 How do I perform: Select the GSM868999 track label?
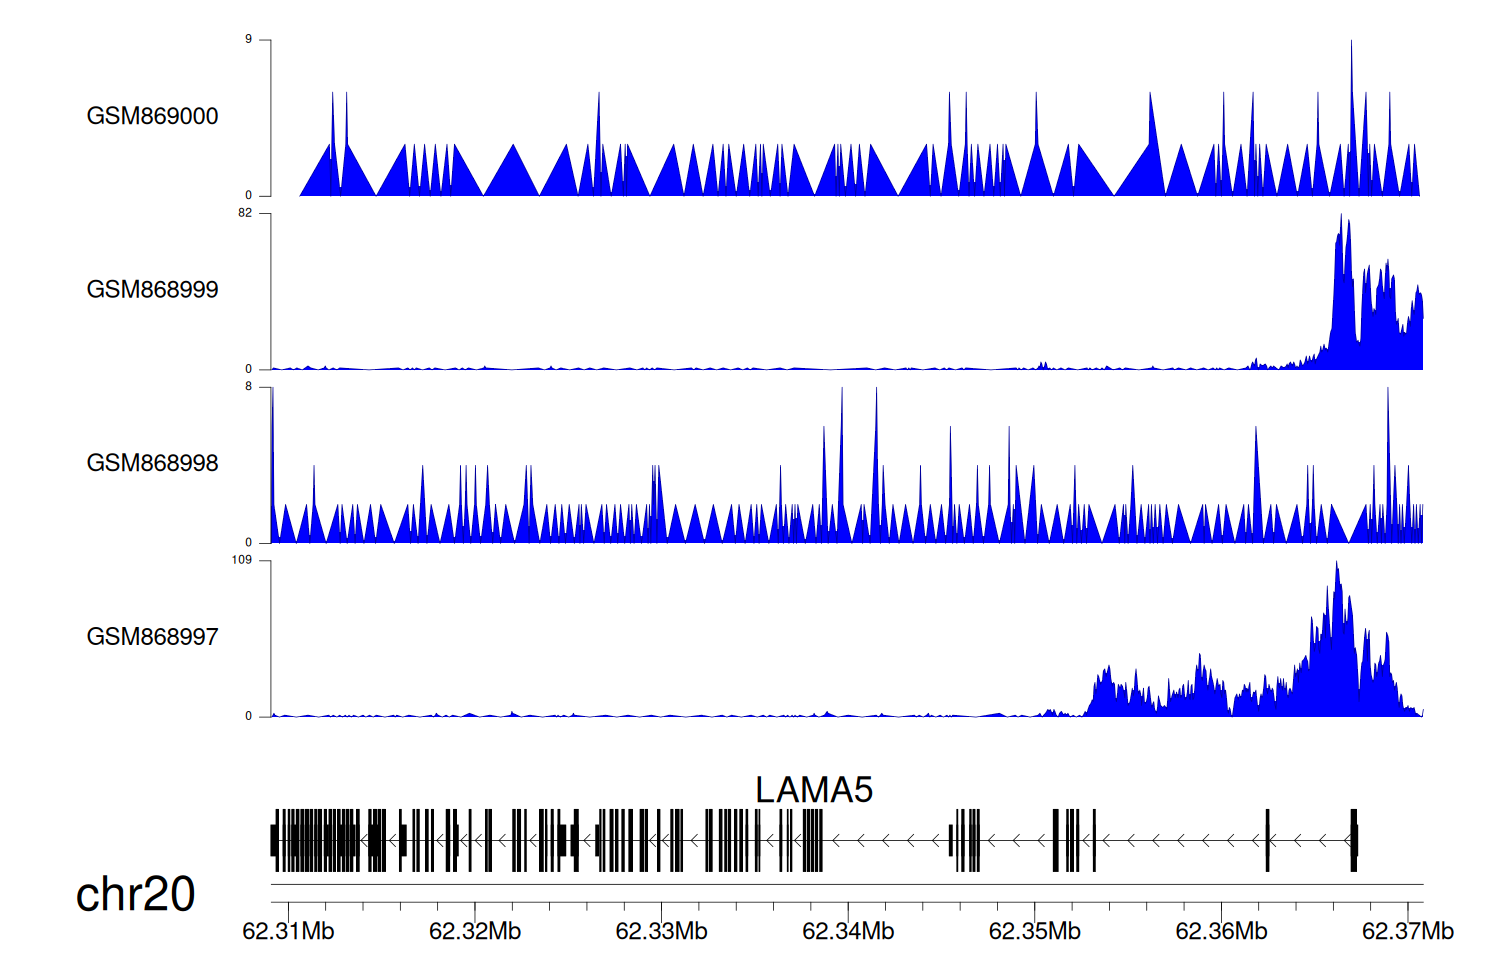(x=152, y=290)
